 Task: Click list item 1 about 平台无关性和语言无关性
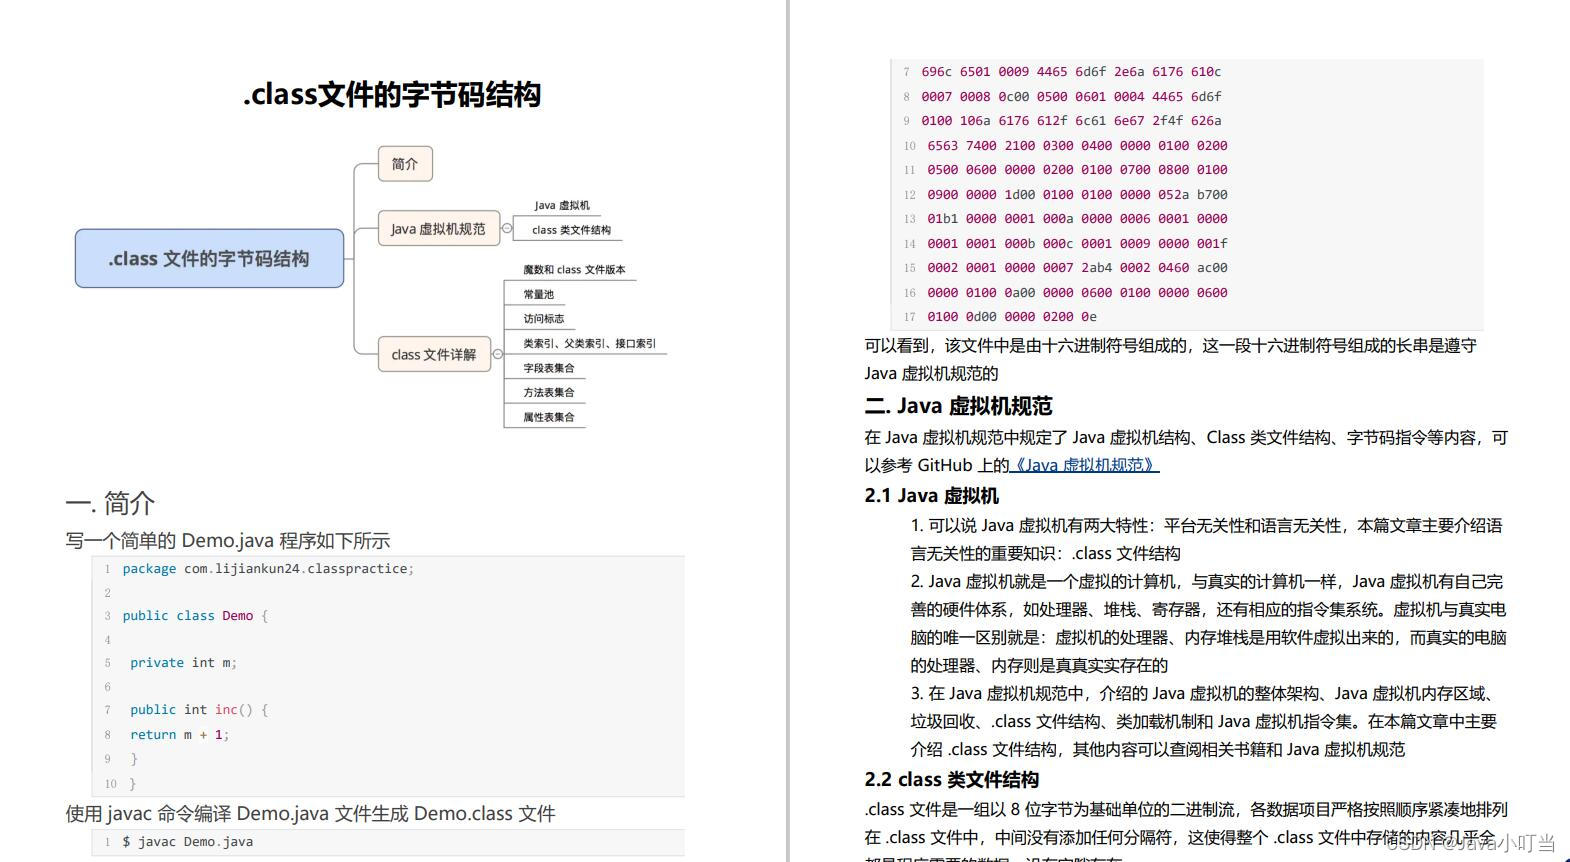pos(1206,540)
